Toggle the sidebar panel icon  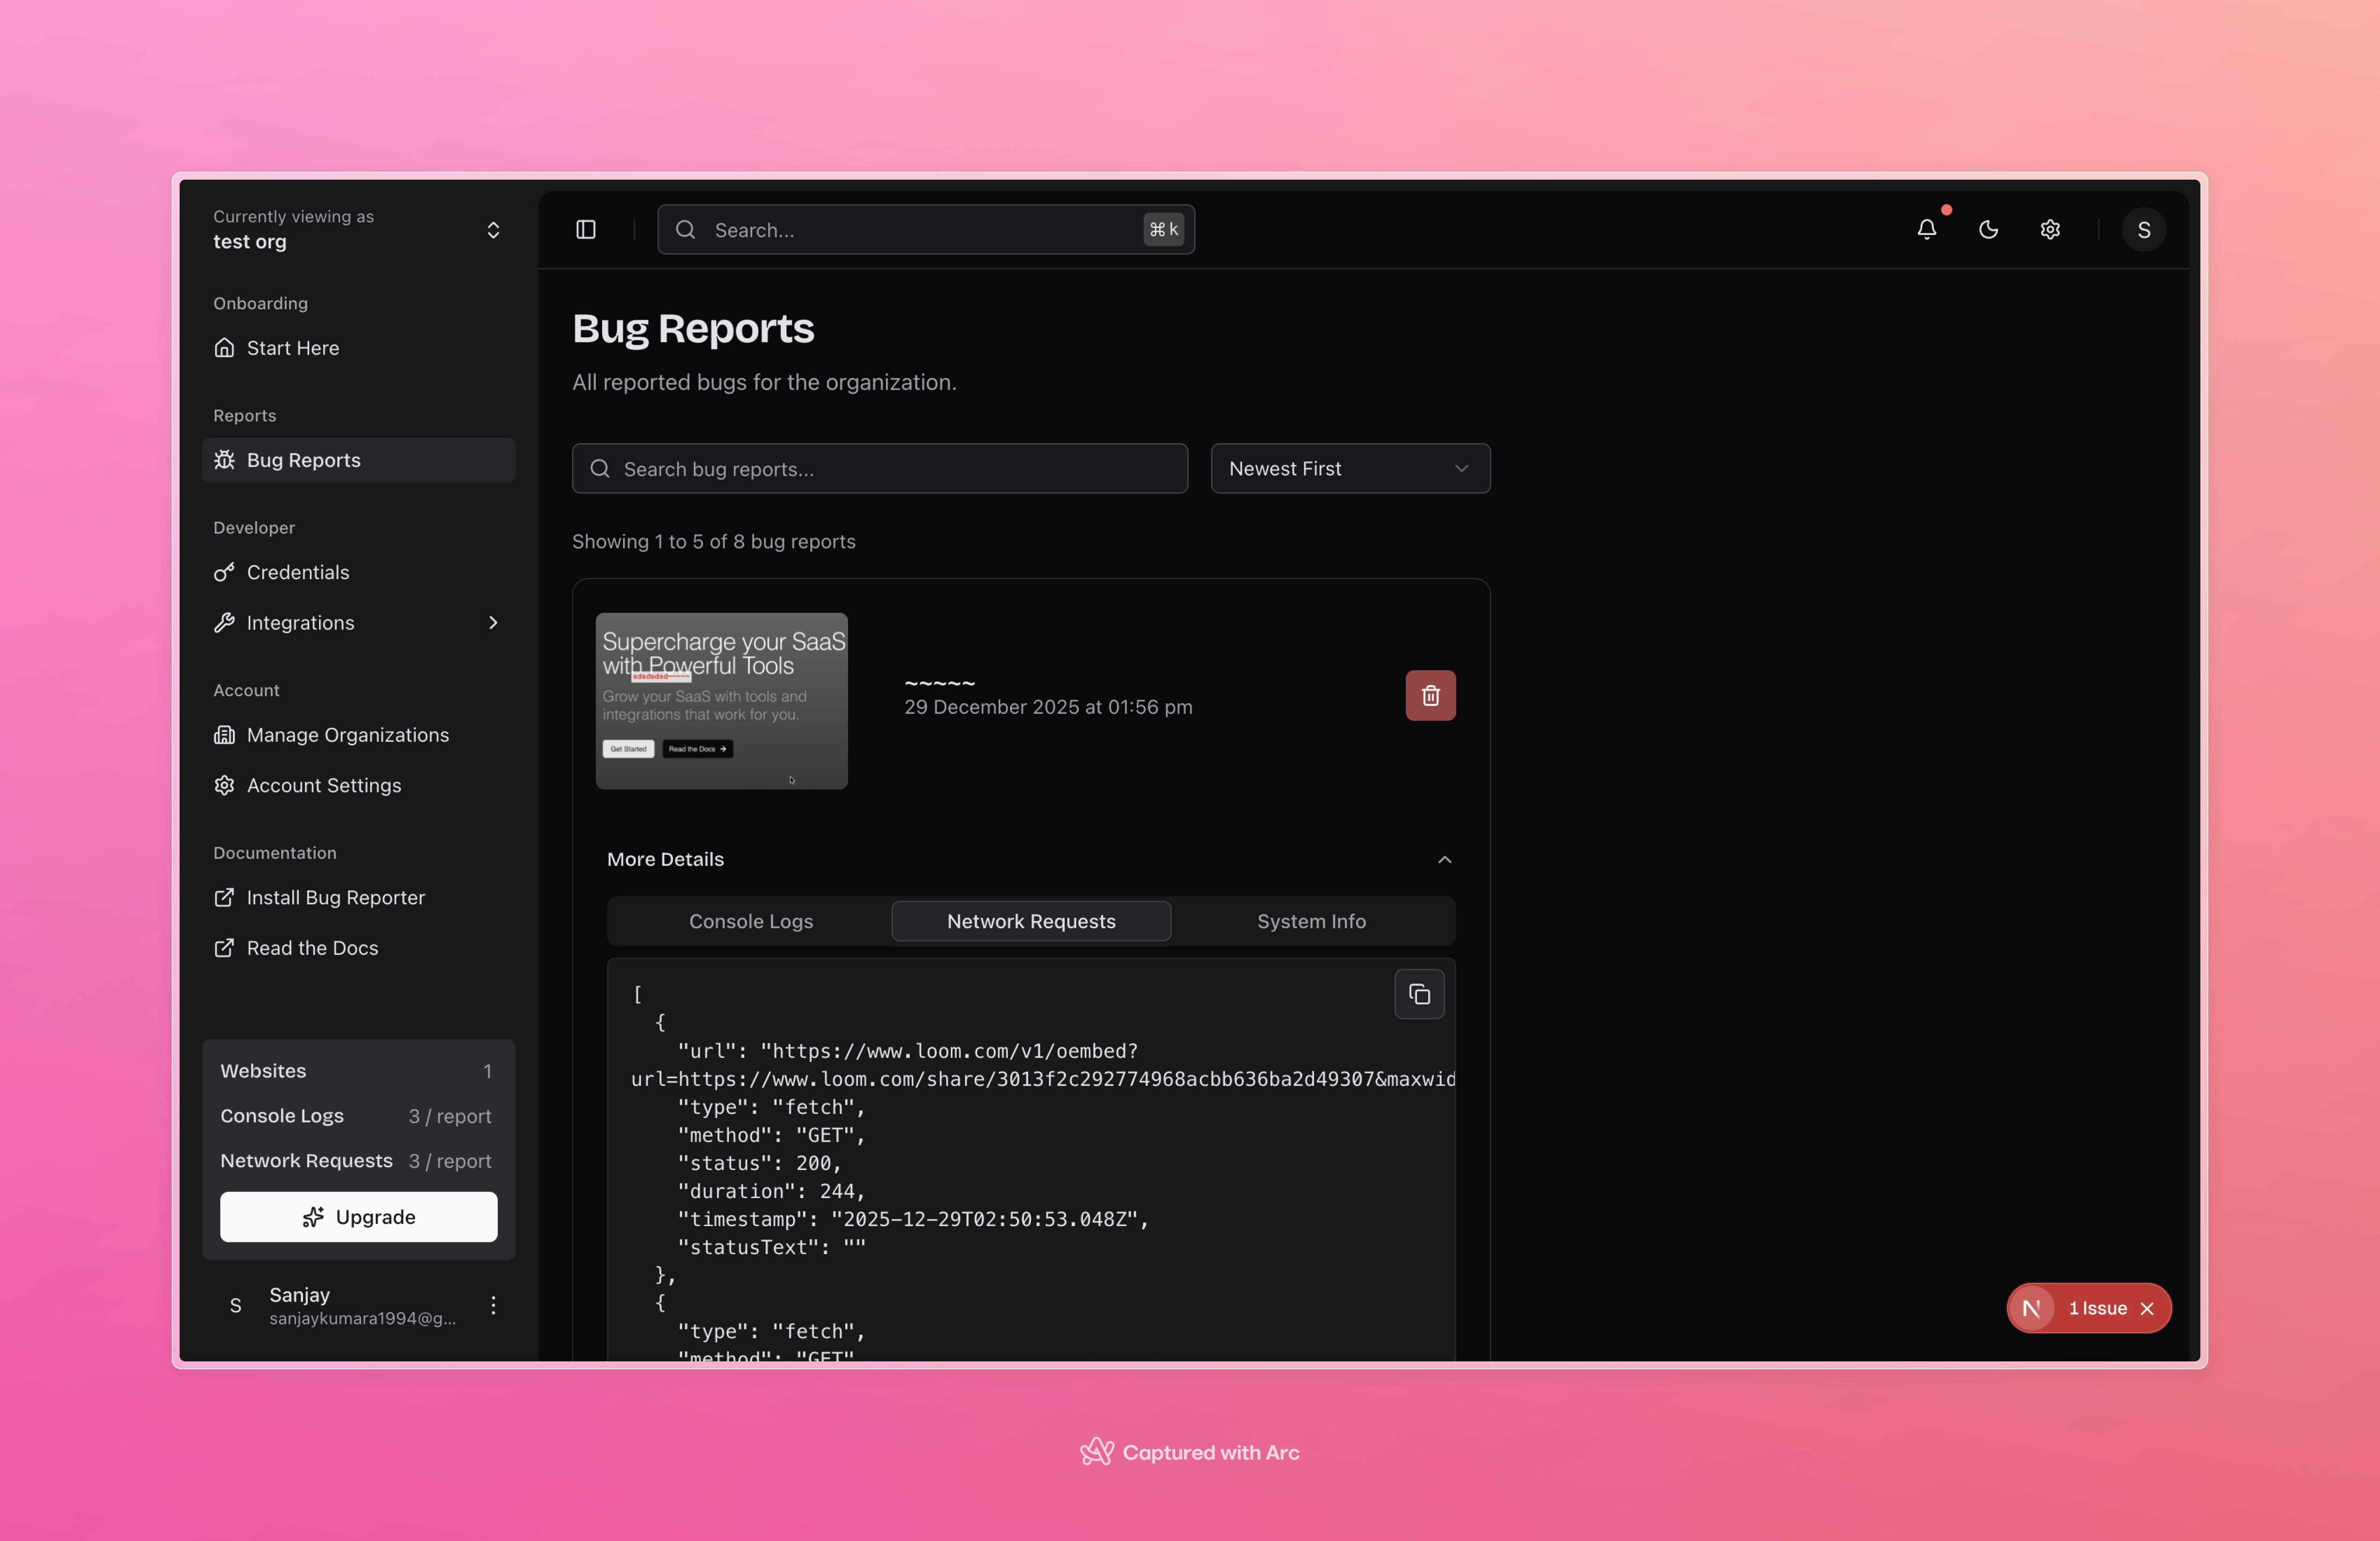point(586,230)
